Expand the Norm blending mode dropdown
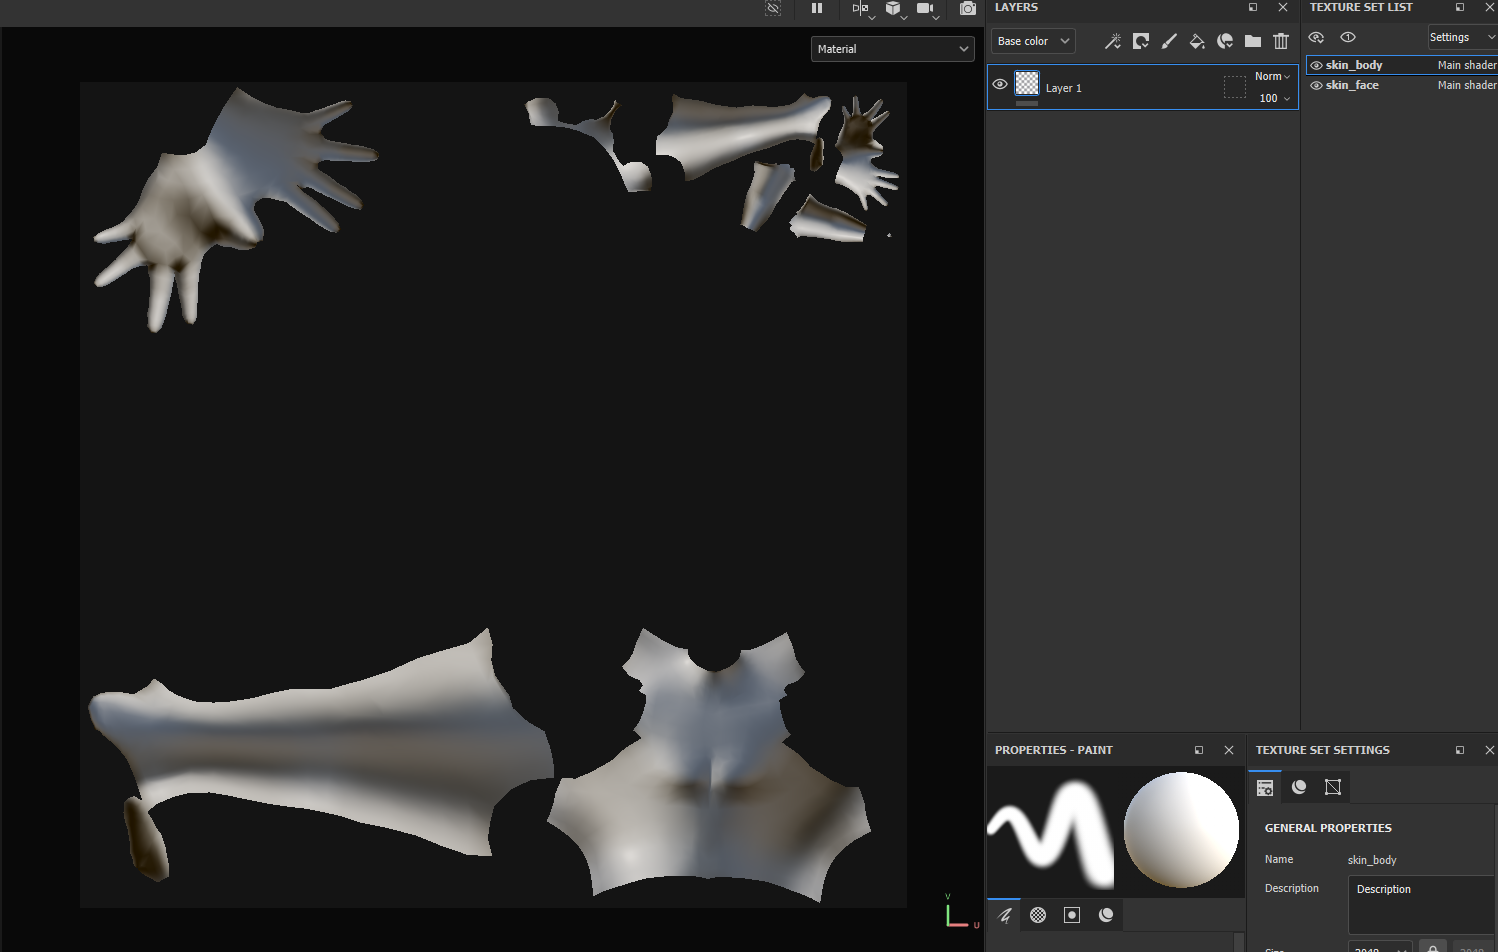1498x952 pixels. coord(1272,77)
